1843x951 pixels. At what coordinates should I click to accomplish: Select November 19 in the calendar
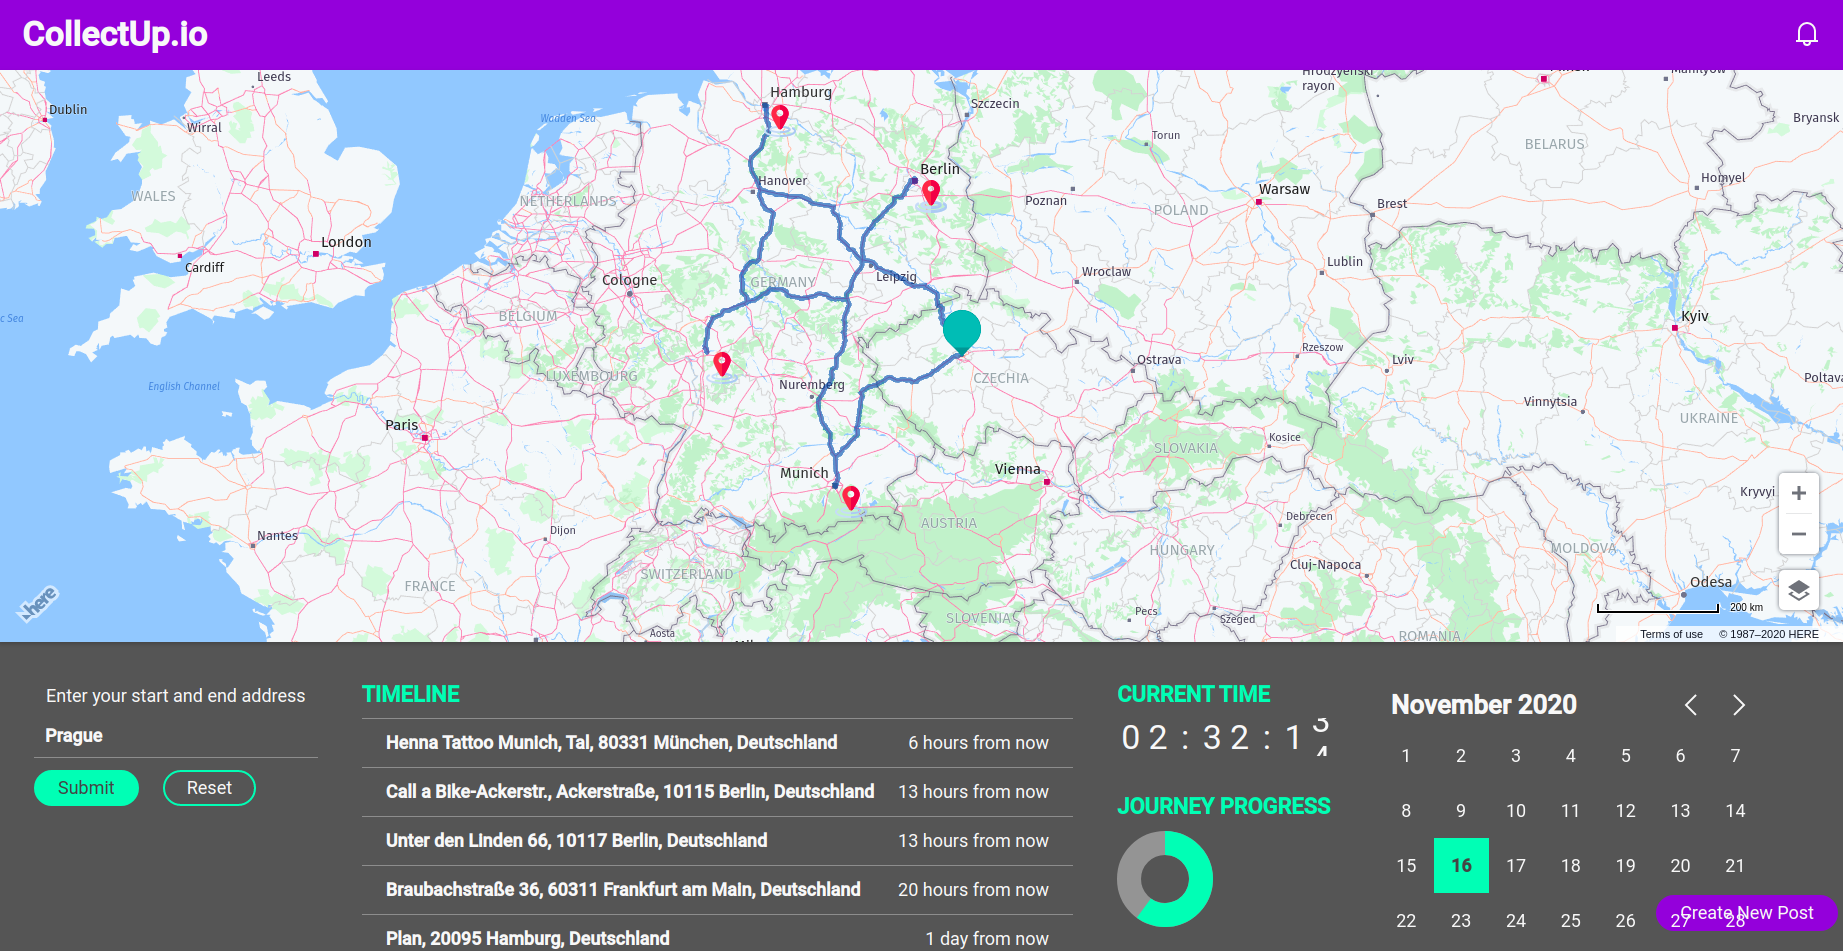(1626, 866)
